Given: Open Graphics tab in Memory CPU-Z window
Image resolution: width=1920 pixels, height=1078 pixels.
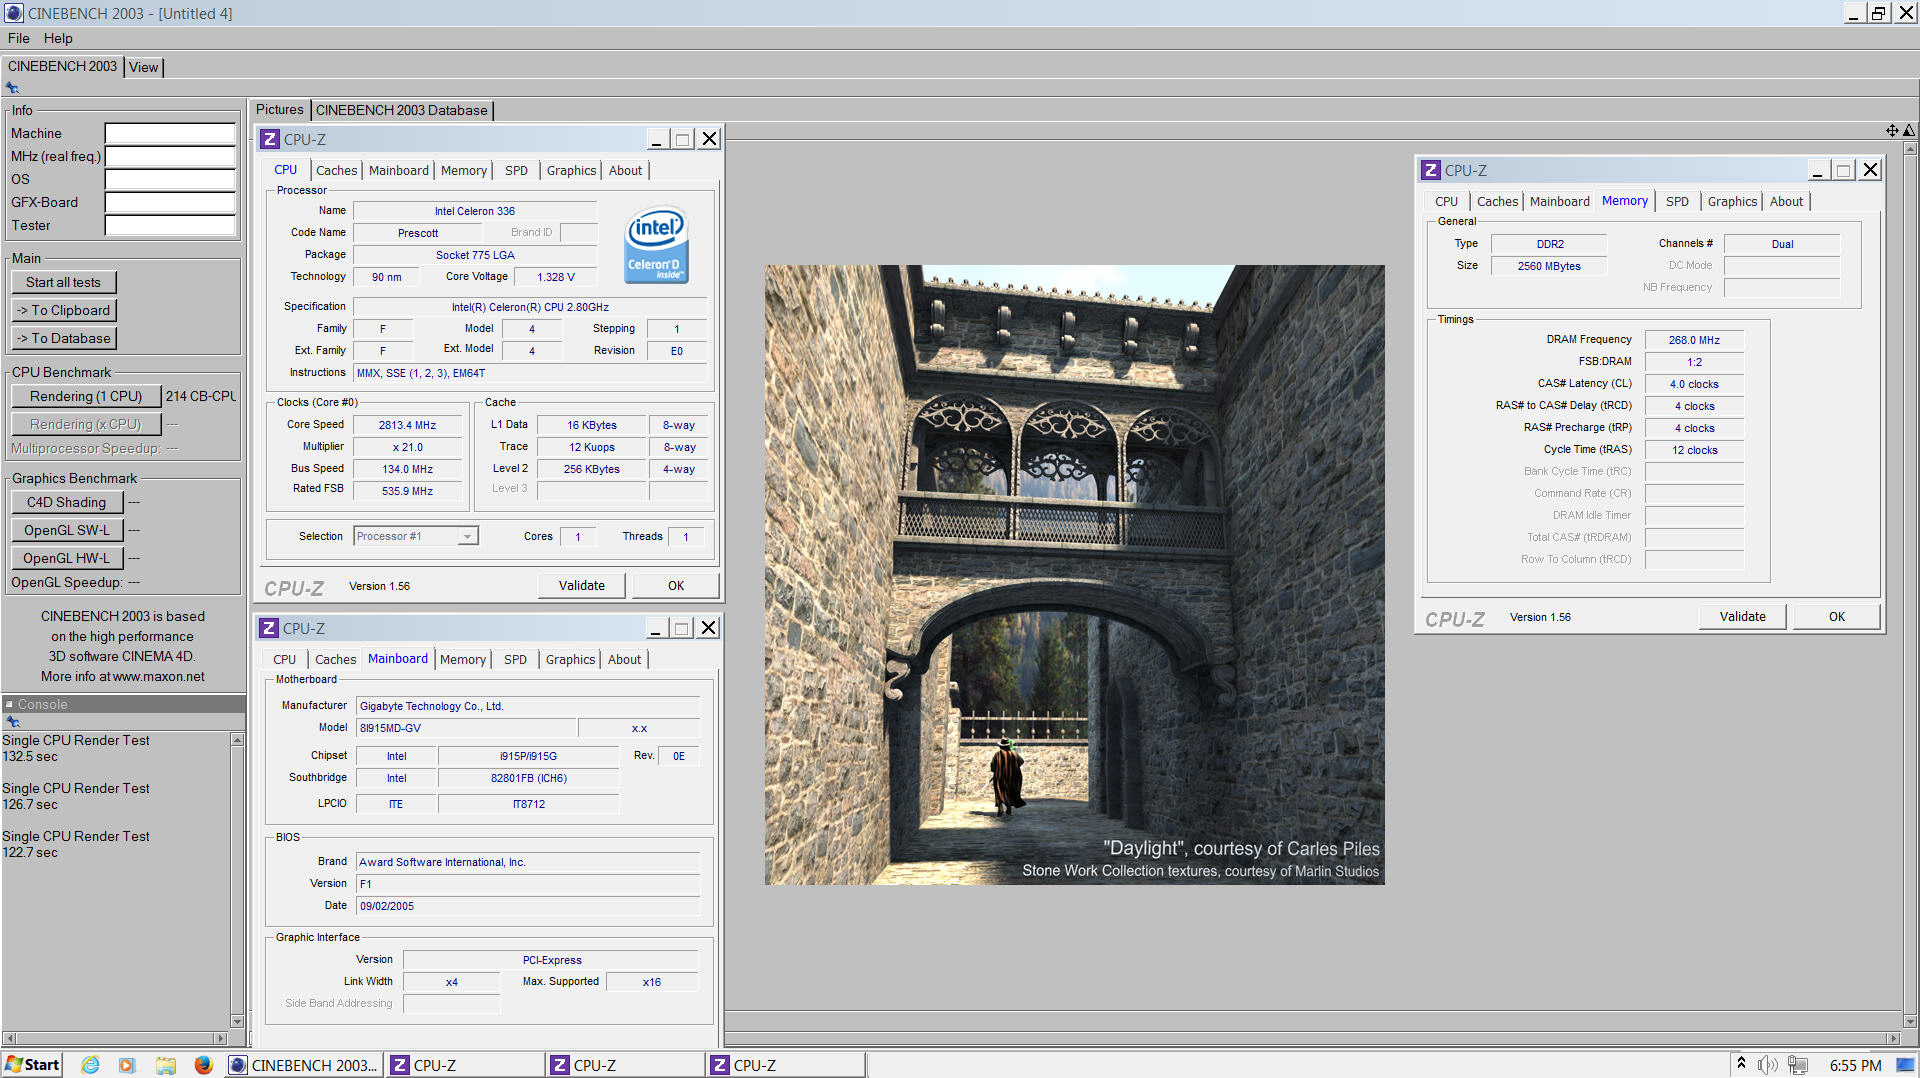Looking at the screenshot, I should coord(1732,202).
